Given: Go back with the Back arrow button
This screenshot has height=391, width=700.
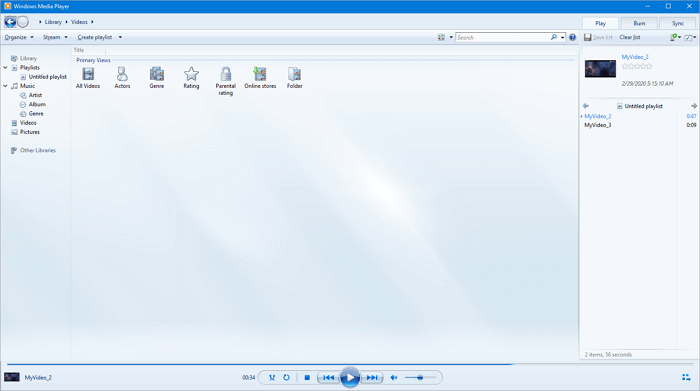Looking at the screenshot, I should 10,21.
